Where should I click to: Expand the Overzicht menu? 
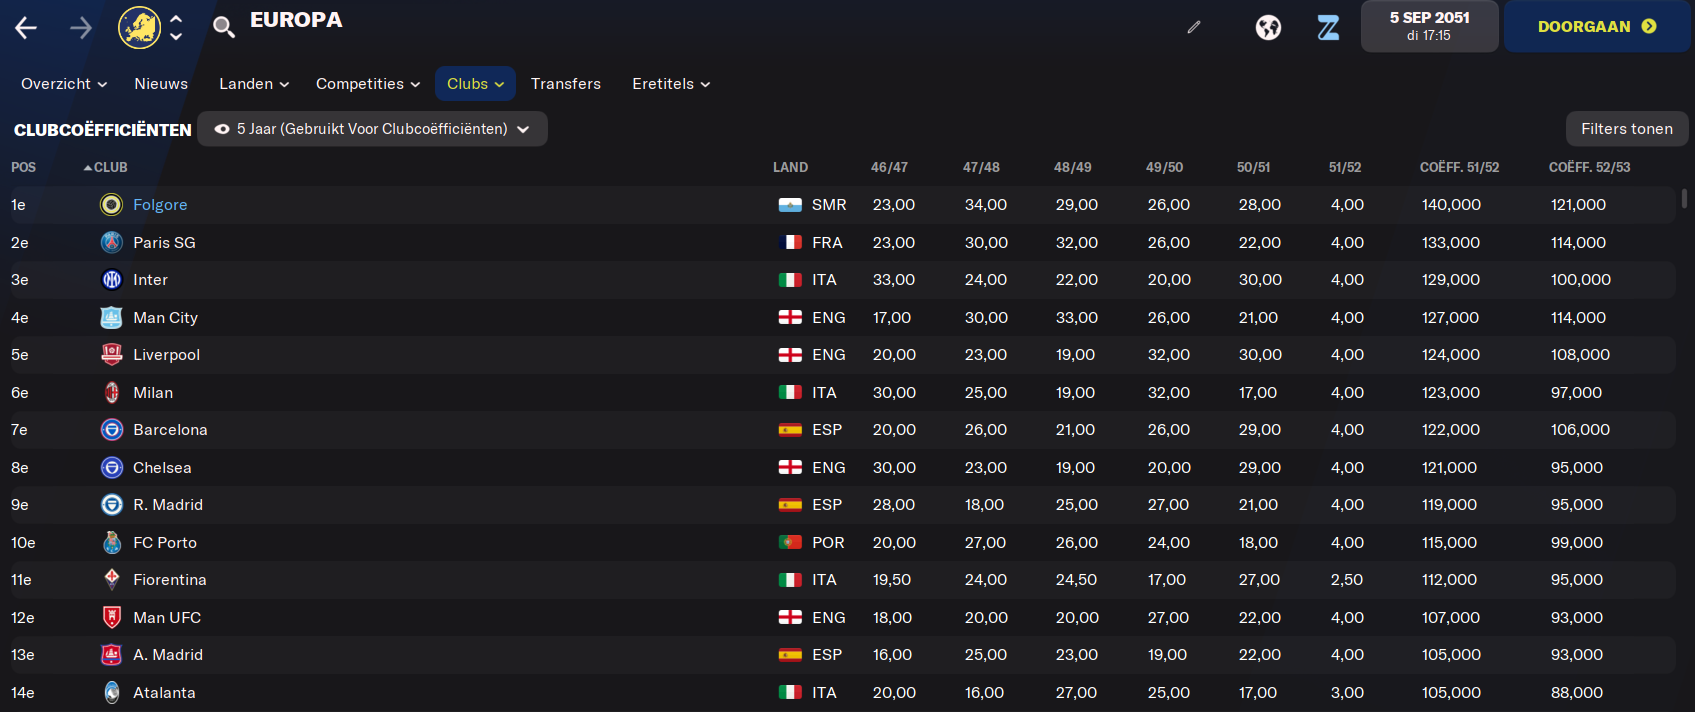point(64,84)
